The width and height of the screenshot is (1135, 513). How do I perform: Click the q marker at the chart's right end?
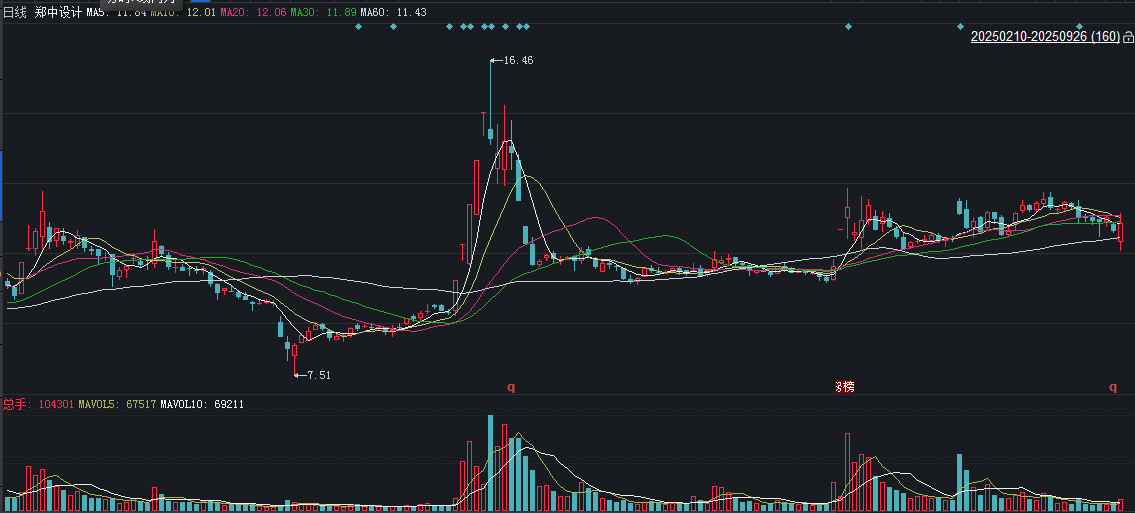tap(1113, 386)
